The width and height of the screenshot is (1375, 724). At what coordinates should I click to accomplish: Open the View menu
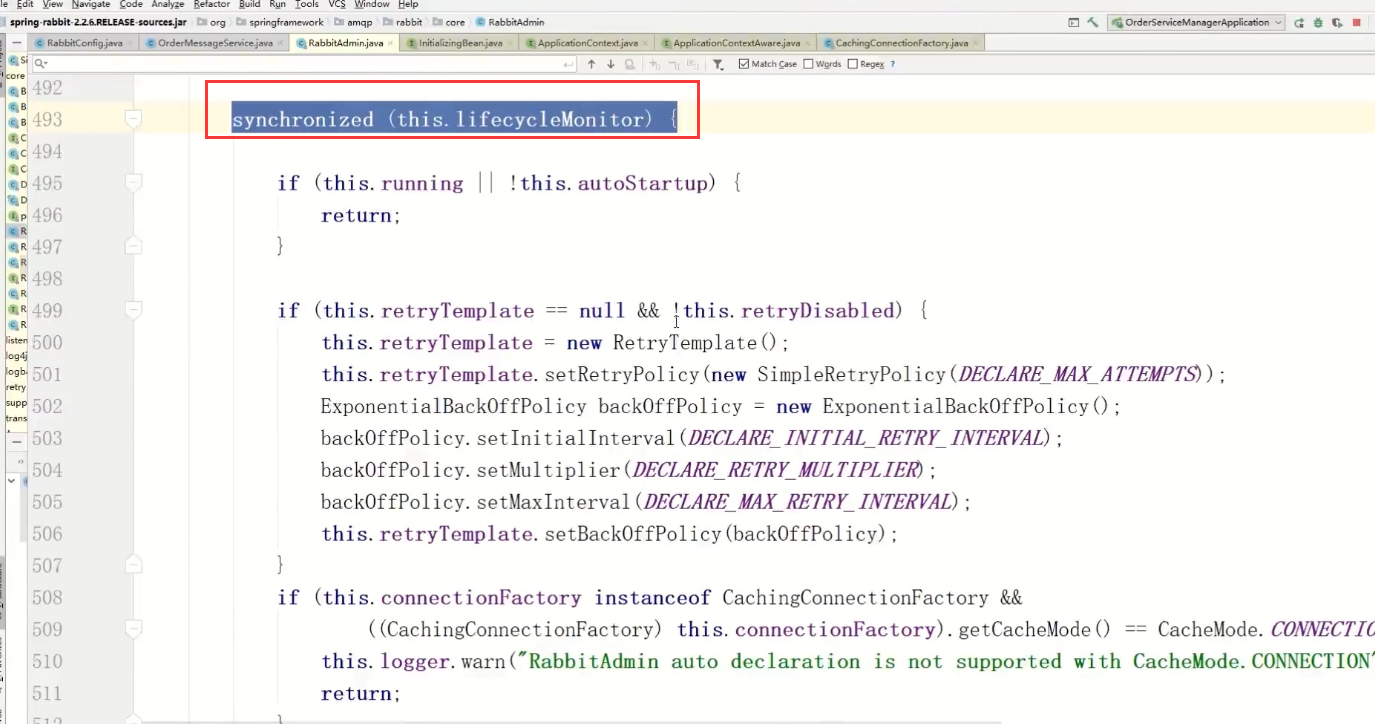(x=53, y=5)
